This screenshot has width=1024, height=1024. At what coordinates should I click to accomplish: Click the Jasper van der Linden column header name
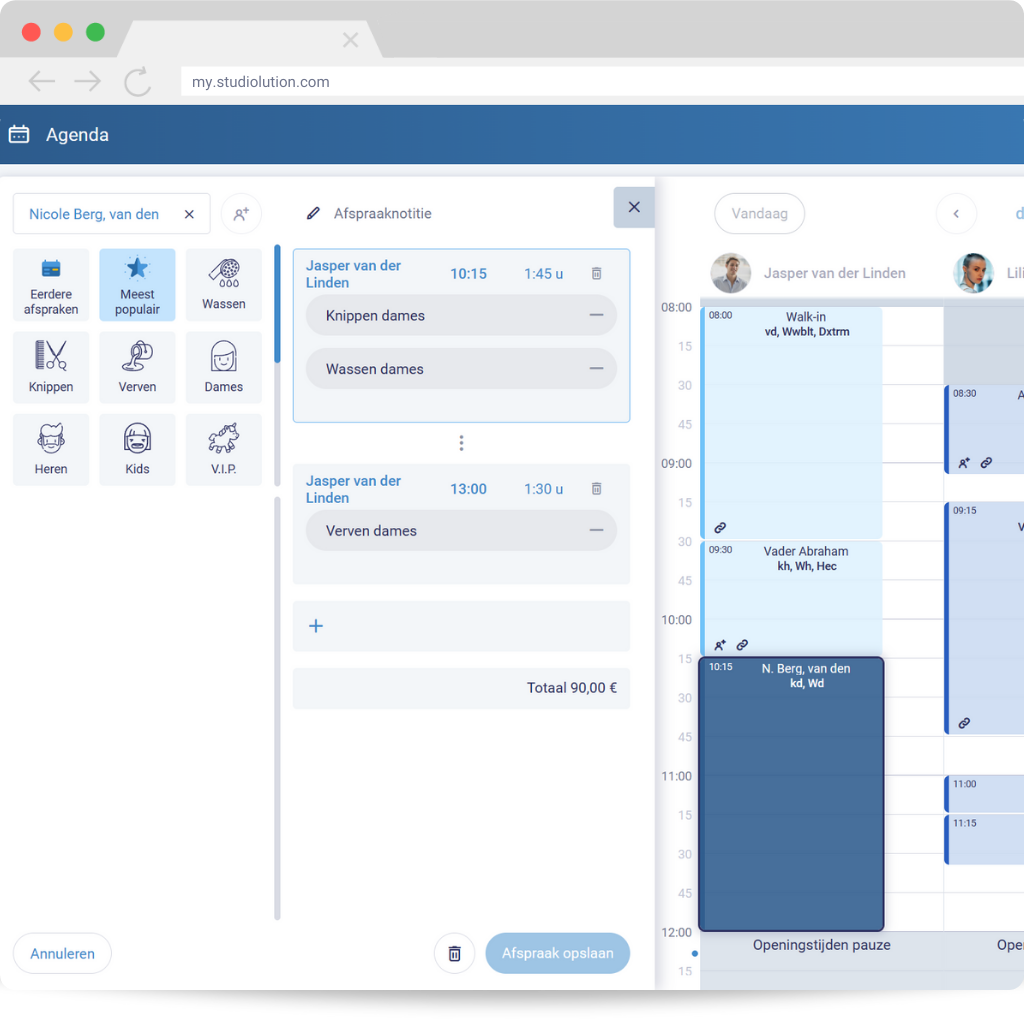pos(835,273)
